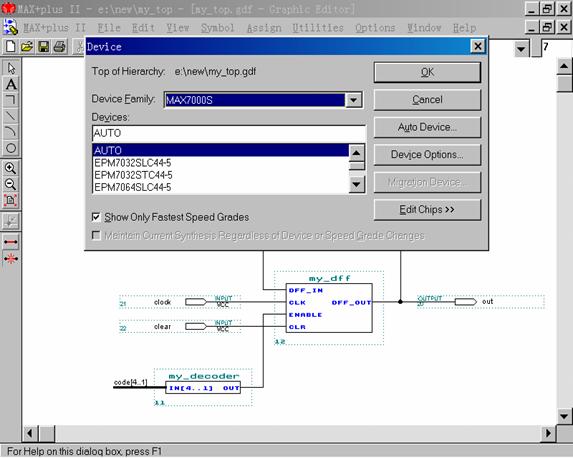Click the editor vertical scroll up arrow
Image resolution: width=573 pixels, height=458 pixels.
[564, 66]
